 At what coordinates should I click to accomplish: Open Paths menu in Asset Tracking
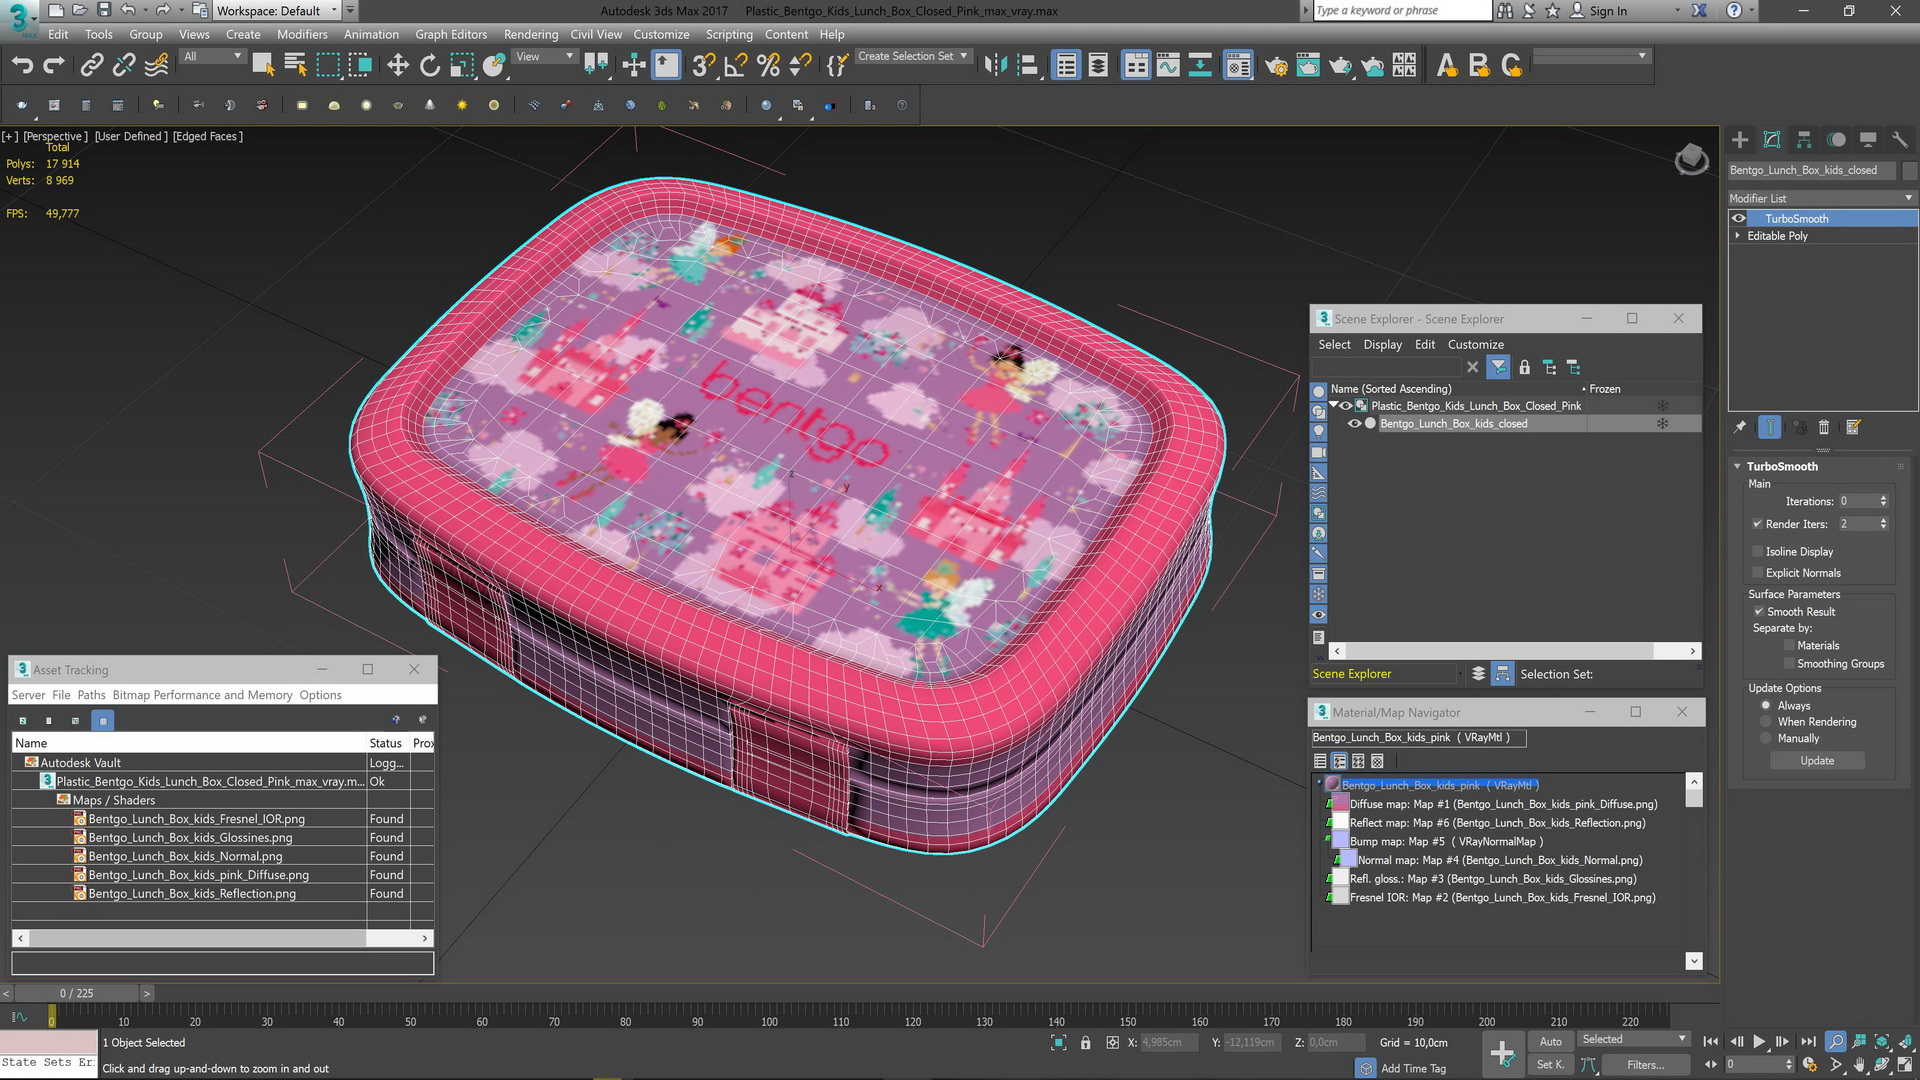coord(91,695)
